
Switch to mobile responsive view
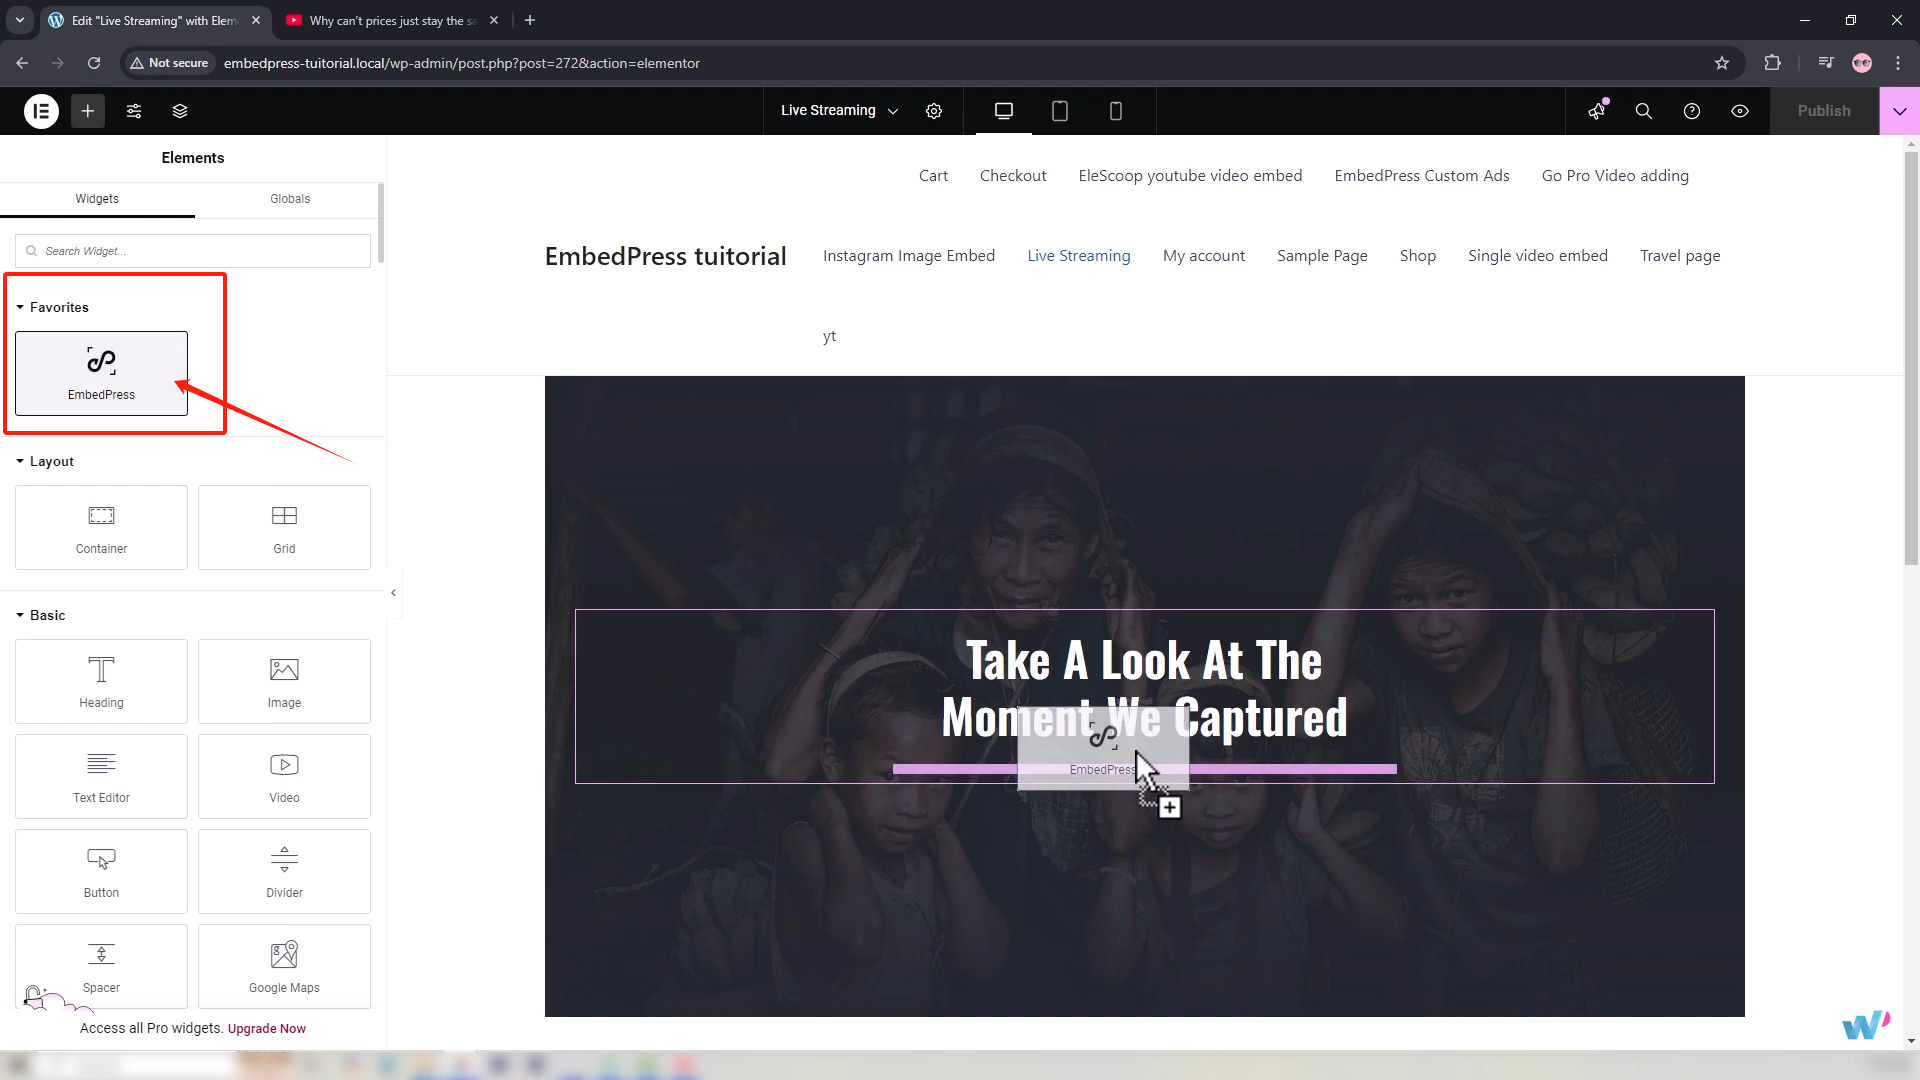pyautogui.click(x=1116, y=111)
